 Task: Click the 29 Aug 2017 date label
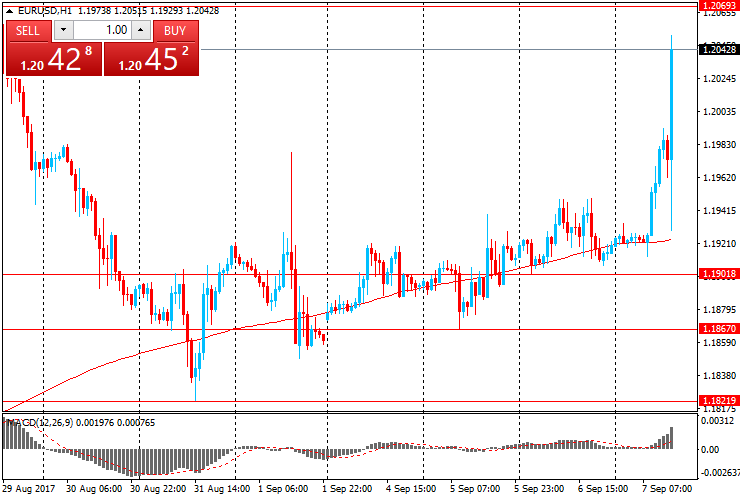pos(28,489)
